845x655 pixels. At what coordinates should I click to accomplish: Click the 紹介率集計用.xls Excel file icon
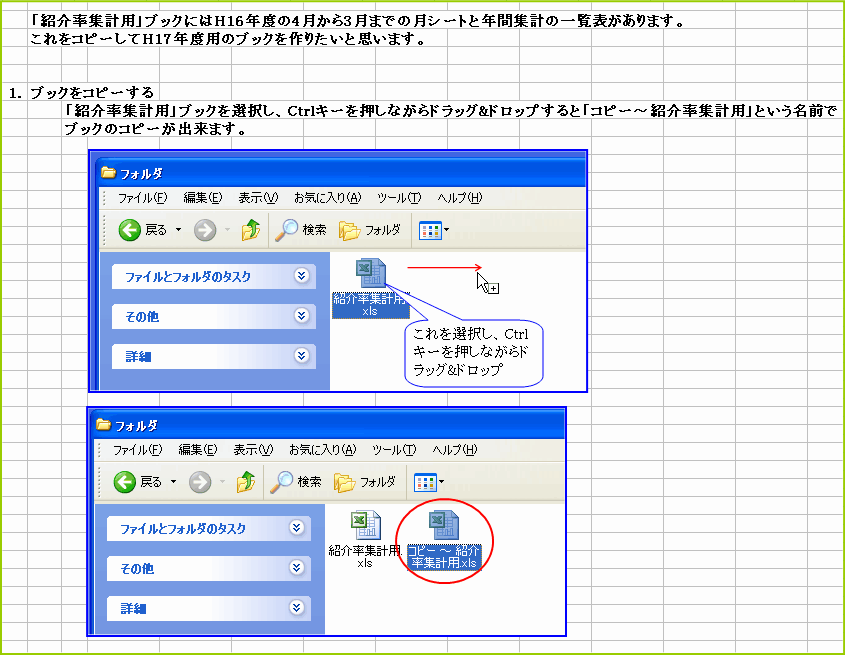click(x=369, y=275)
